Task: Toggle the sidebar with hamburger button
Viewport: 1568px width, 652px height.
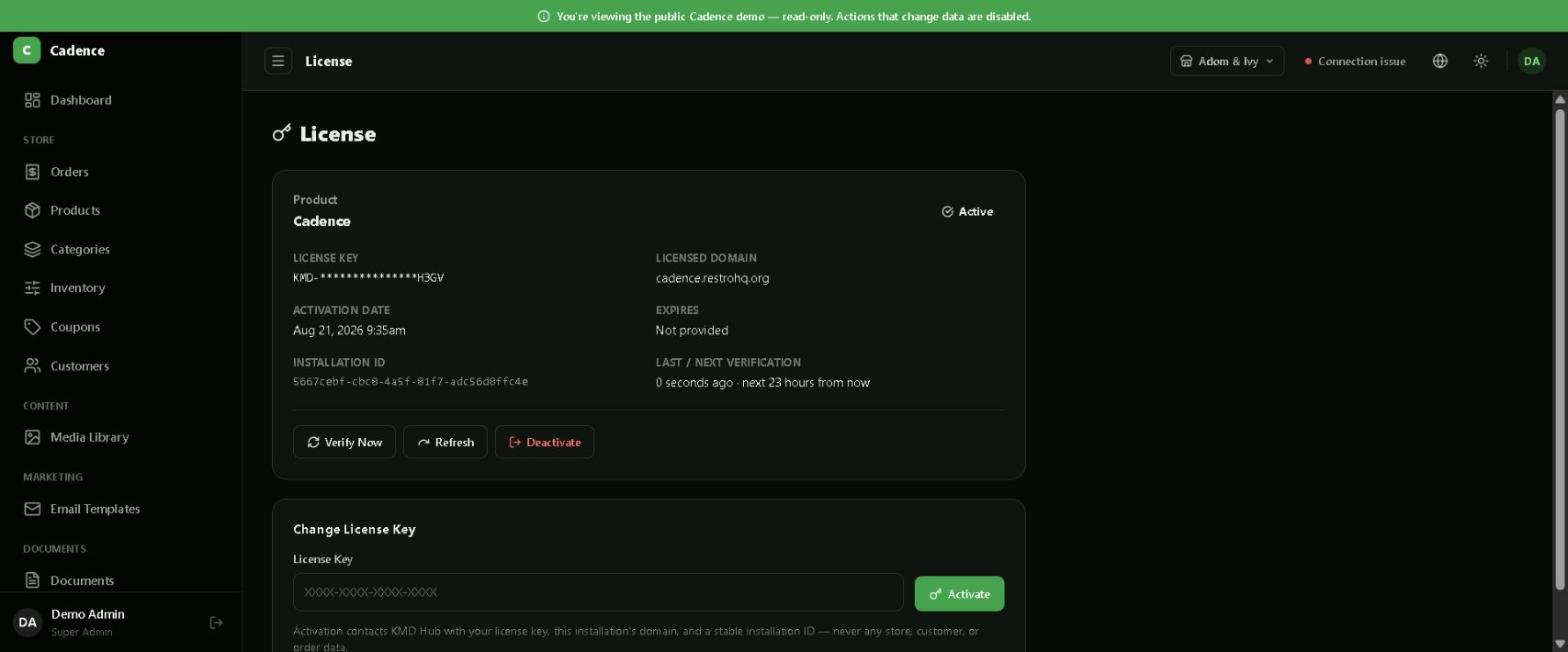Action: point(278,61)
